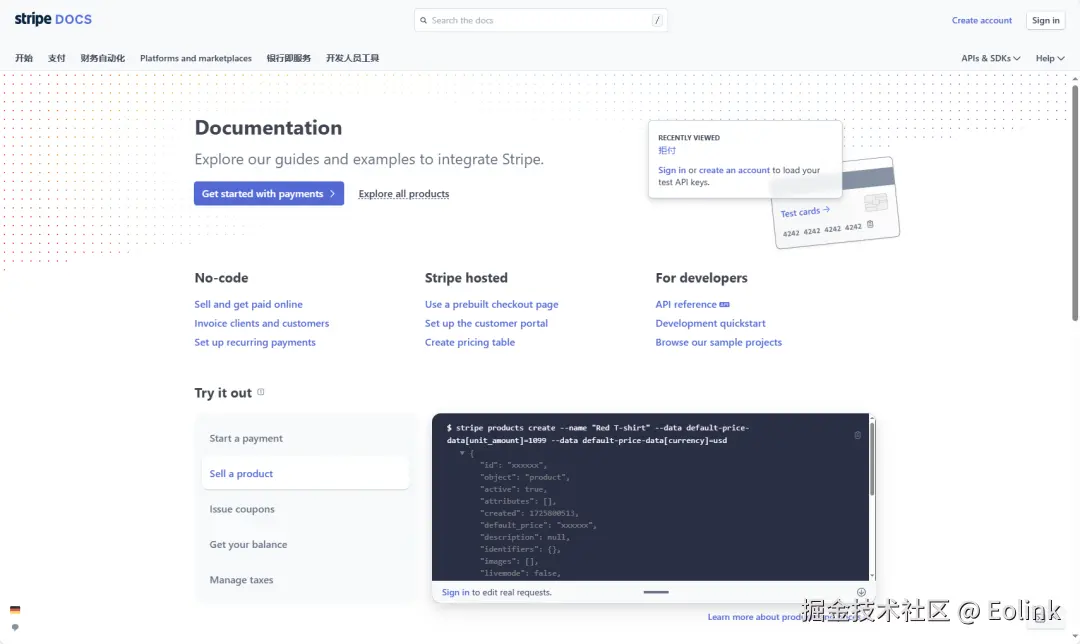Click Get started with payments button
This screenshot has width=1080, height=644.
(269, 194)
